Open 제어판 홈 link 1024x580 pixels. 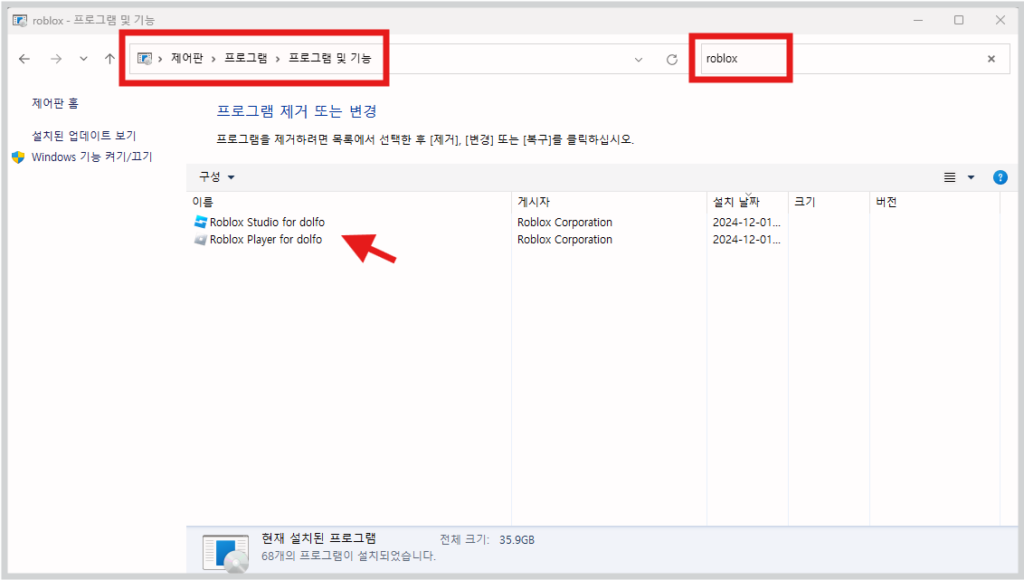click(x=55, y=103)
